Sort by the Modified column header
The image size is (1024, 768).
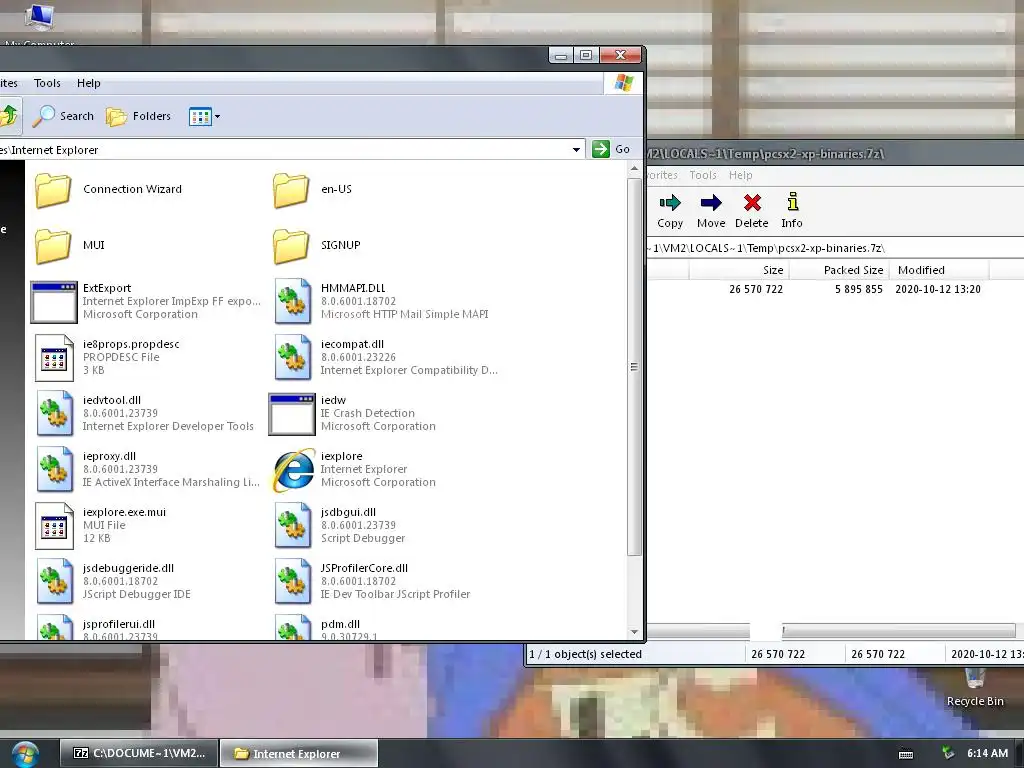click(939, 270)
